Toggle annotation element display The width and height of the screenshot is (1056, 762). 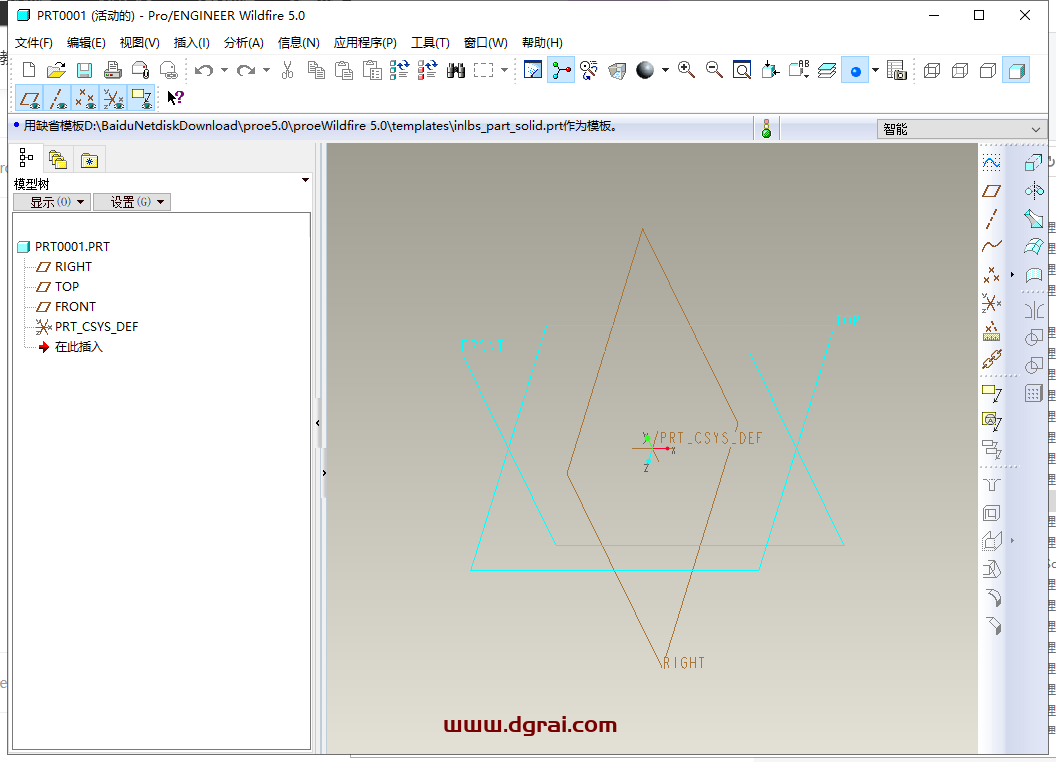click(x=141, y=98)
